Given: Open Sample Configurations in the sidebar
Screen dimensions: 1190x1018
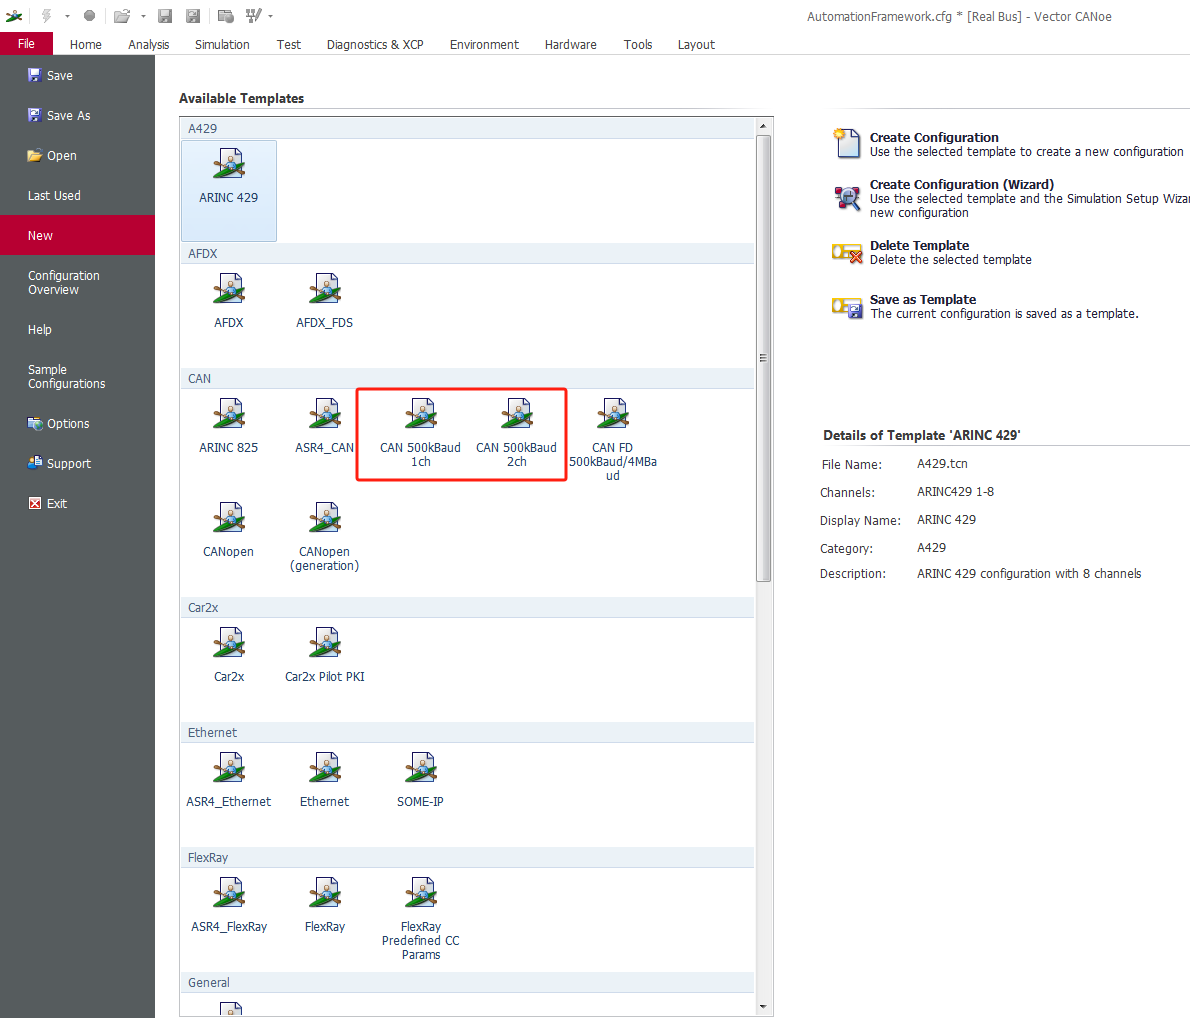Looking at the screenshot, I should click(77, 377).
